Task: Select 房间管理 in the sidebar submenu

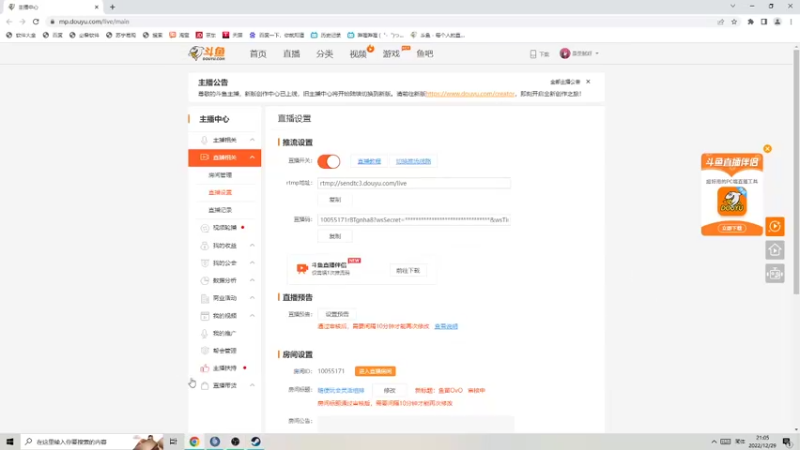Action: 220,175
